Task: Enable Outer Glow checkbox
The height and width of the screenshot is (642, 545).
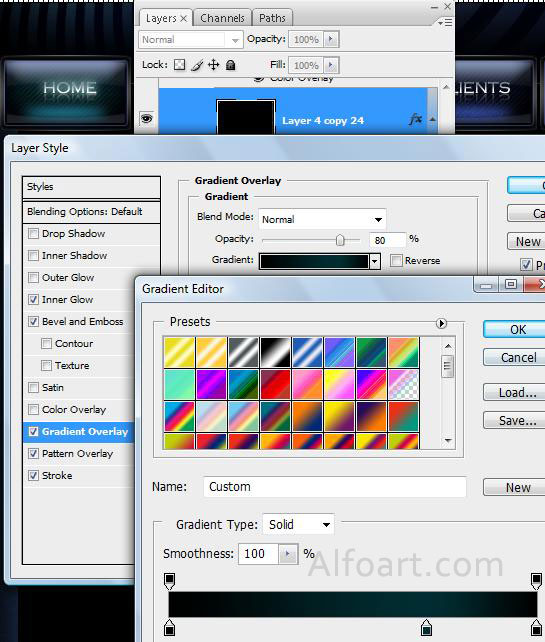Action: tap(33, 278)
